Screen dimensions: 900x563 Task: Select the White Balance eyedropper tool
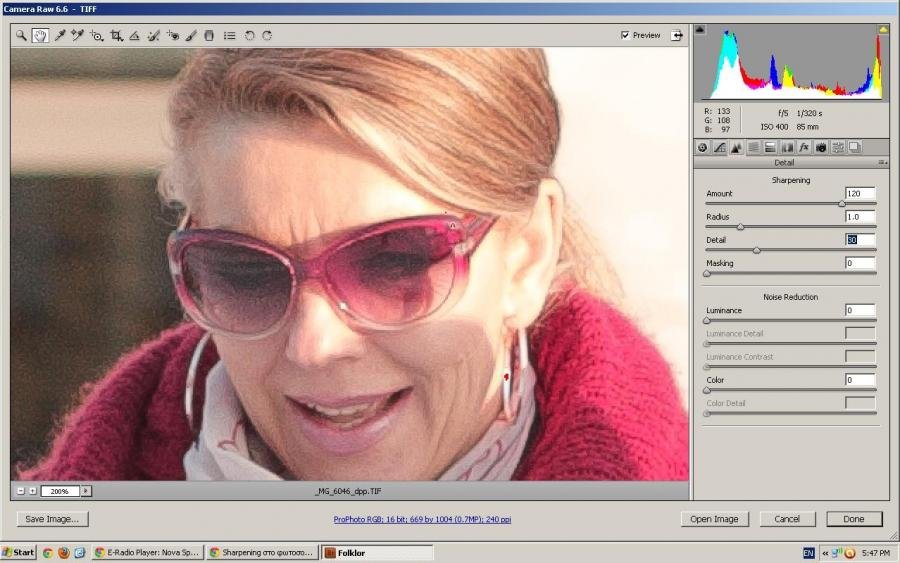click(59, 35)
